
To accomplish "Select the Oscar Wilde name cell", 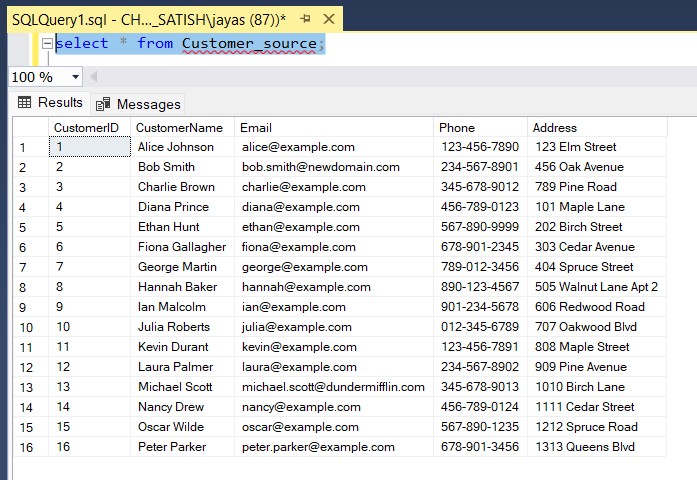I will click(x=182, y=427).
